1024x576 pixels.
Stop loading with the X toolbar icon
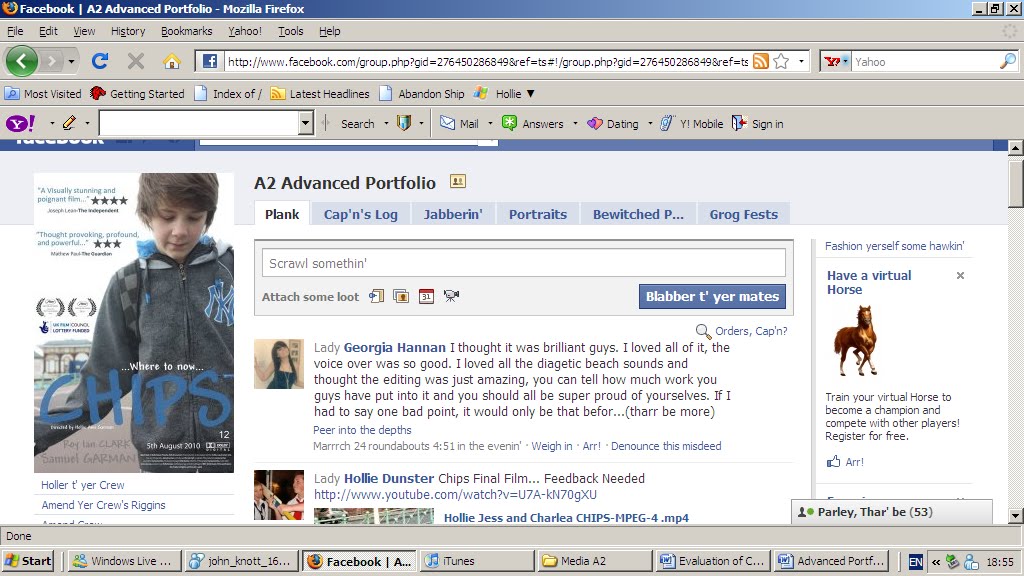(x=136, y=61)
